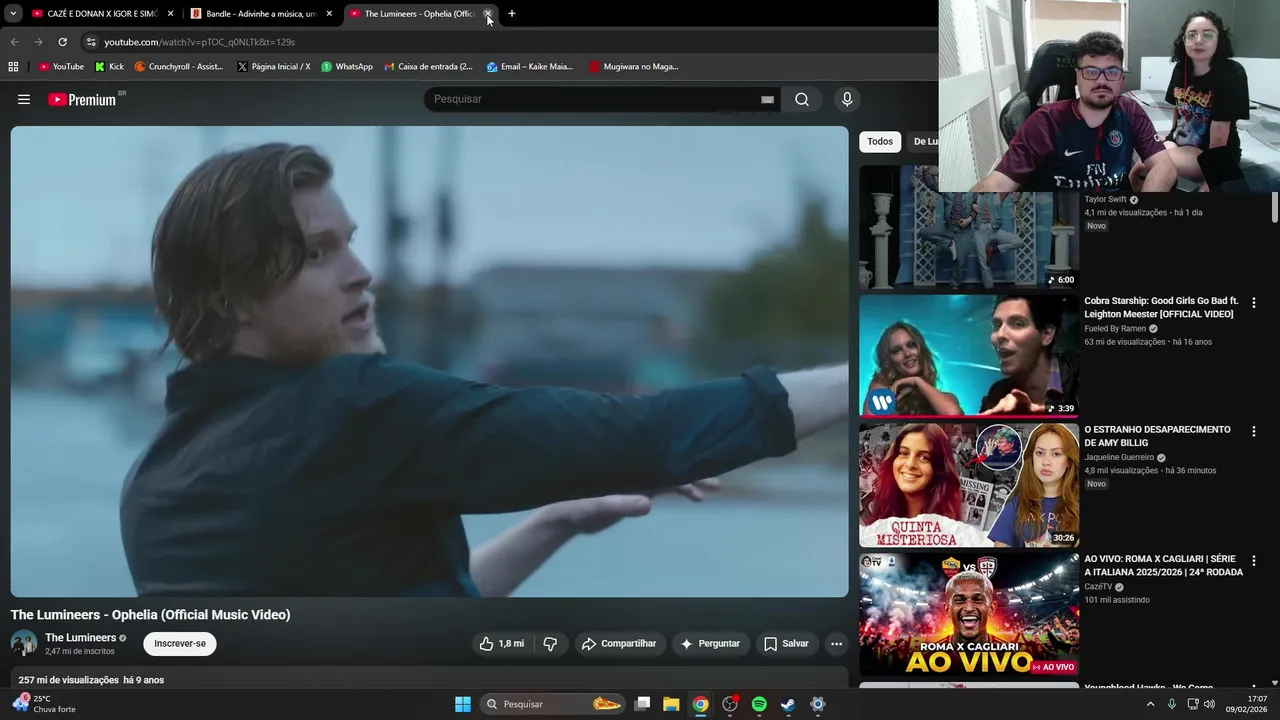
Task: Reload the page in Chrome
Action: 62,42
